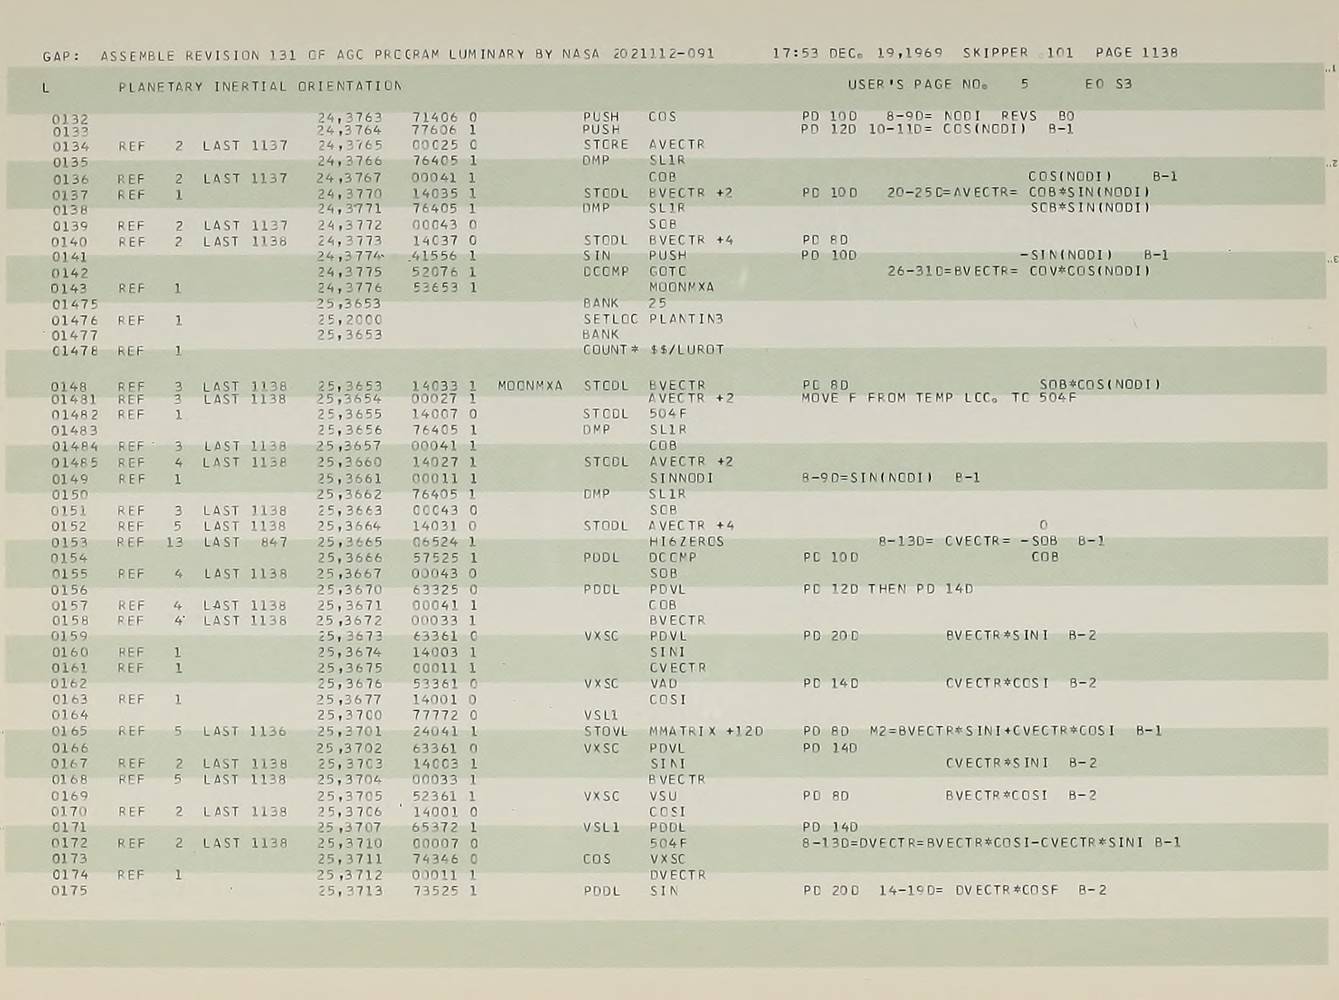Viewport: 1339px width, 1000px height.
Task: Click octal word '00025' on line 0134
Action: coord(435,145)
